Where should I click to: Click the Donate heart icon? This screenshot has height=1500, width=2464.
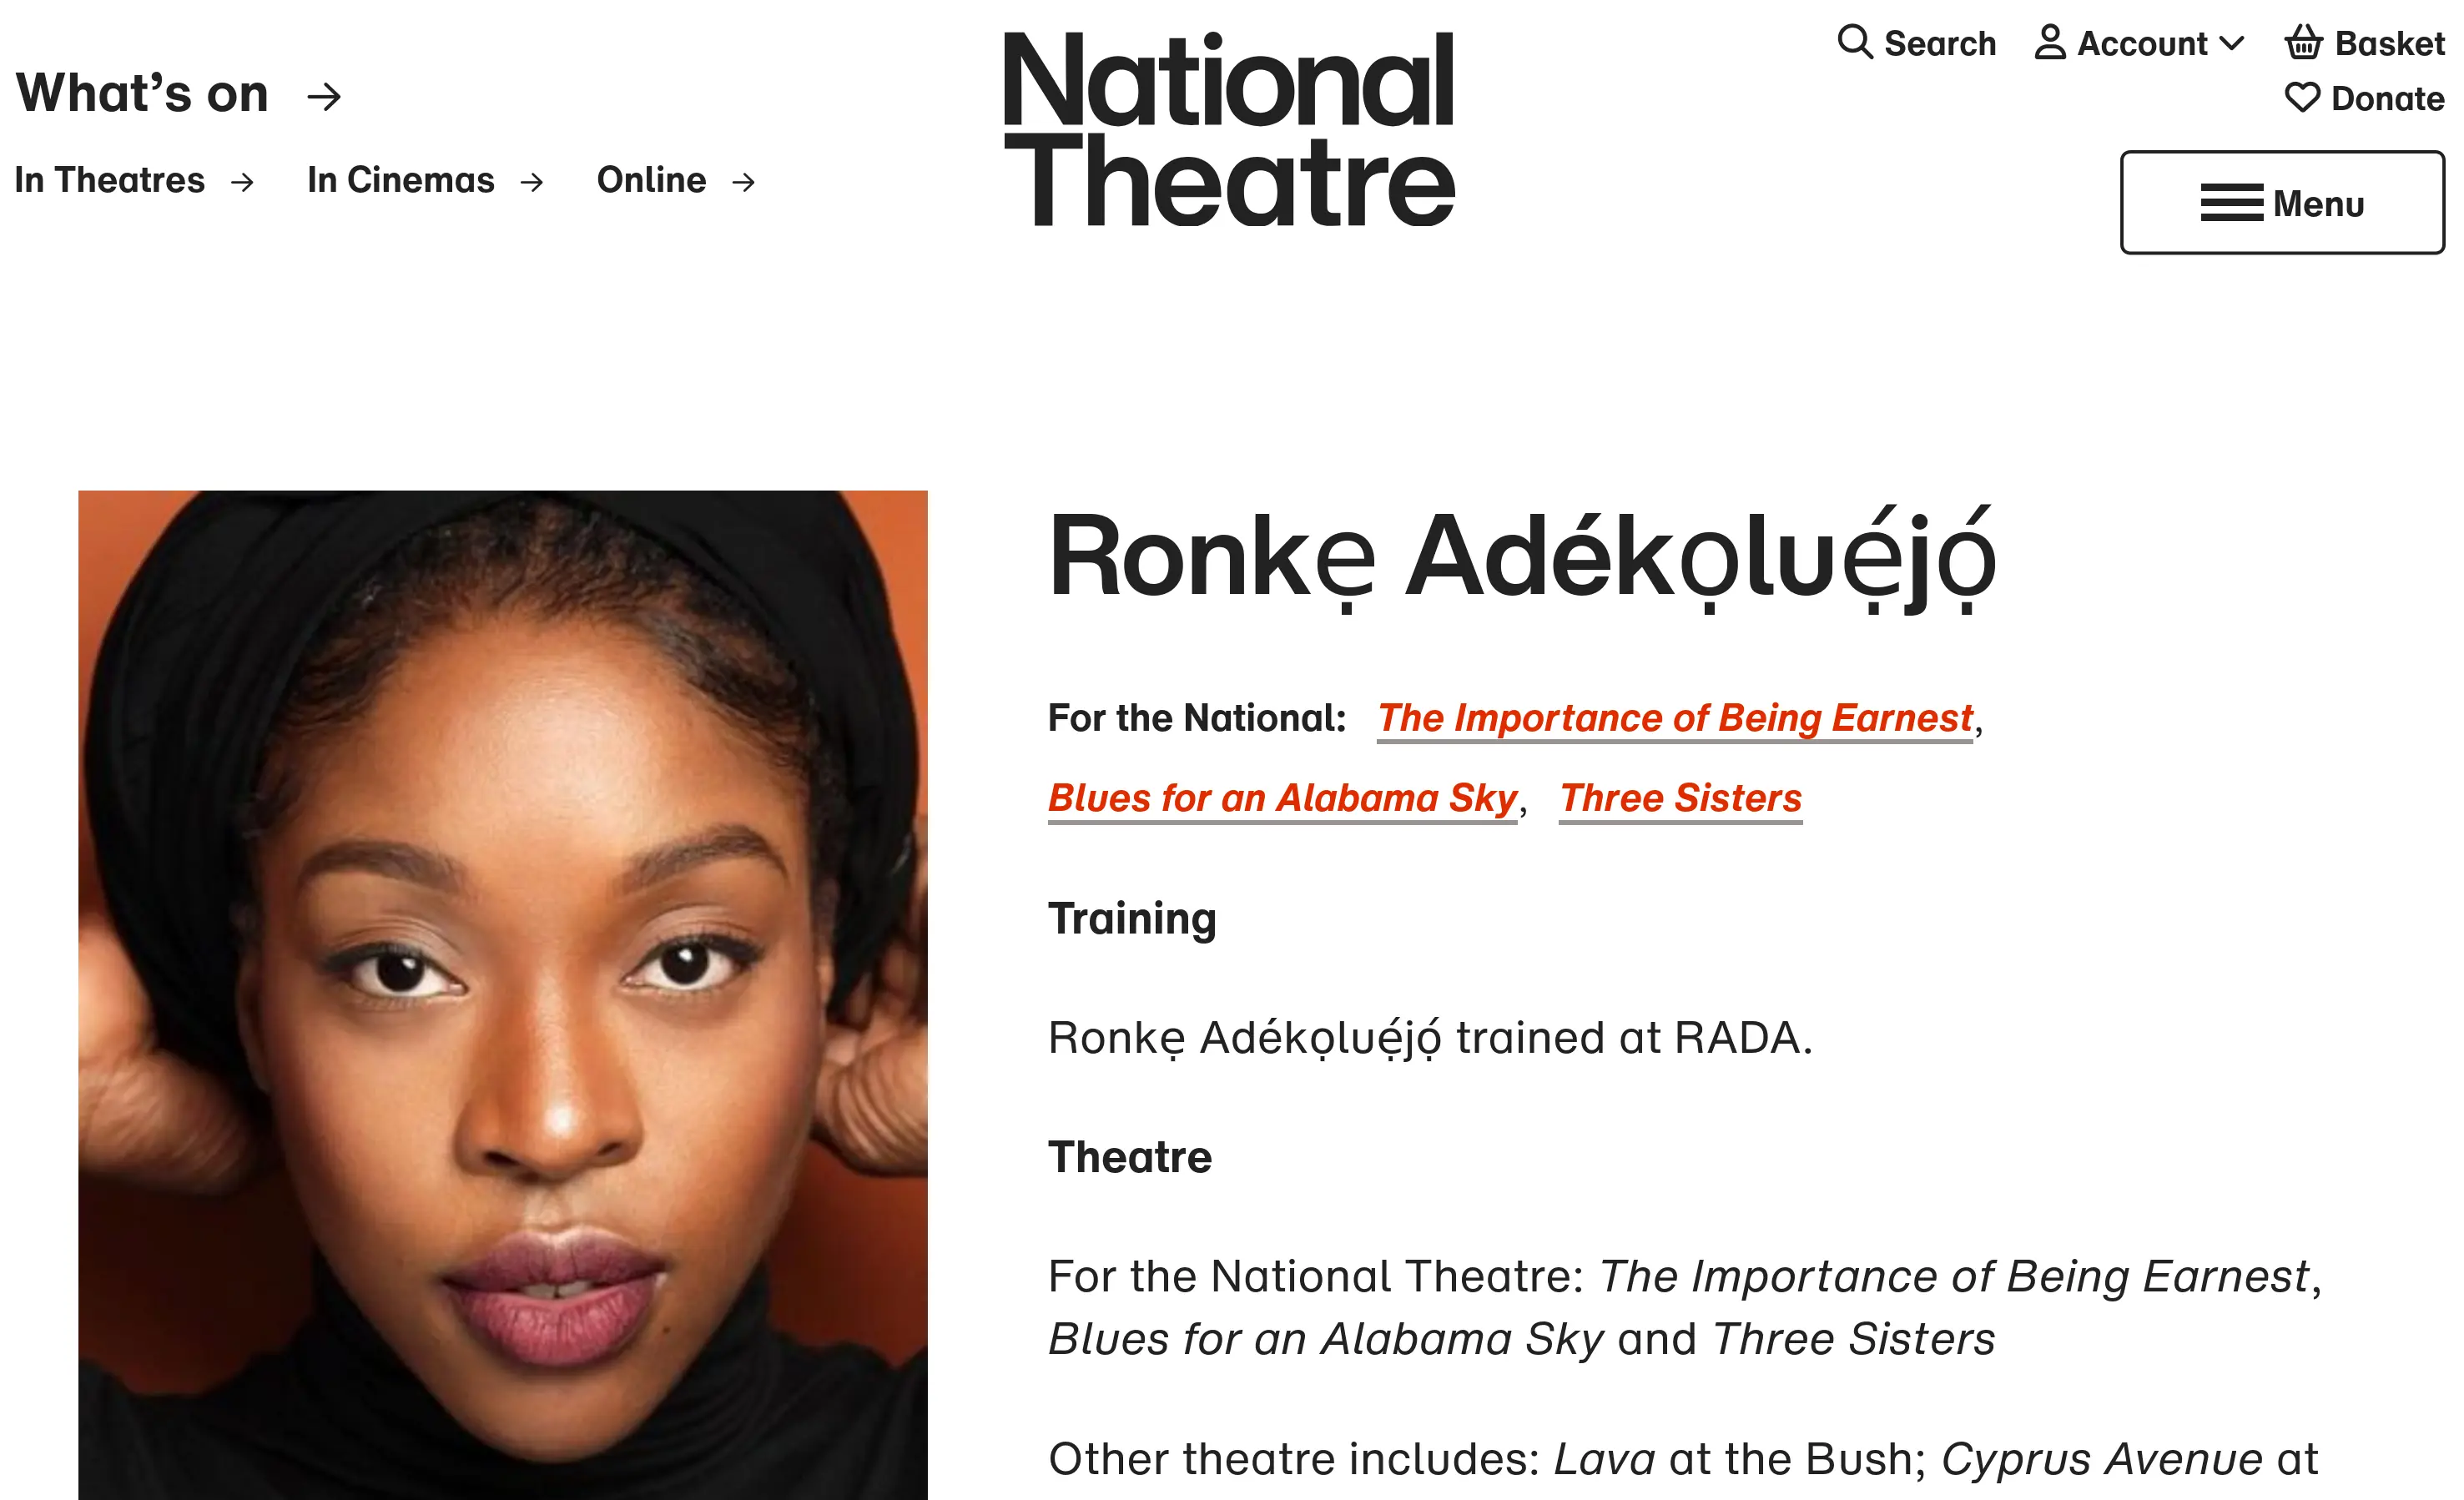click(x=2302, y=98)
